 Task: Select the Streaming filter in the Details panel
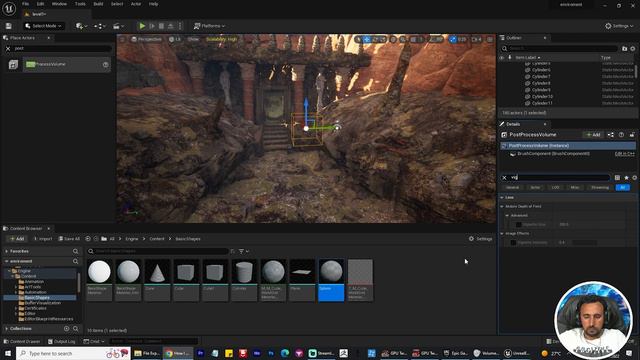[x=600, y=187]
